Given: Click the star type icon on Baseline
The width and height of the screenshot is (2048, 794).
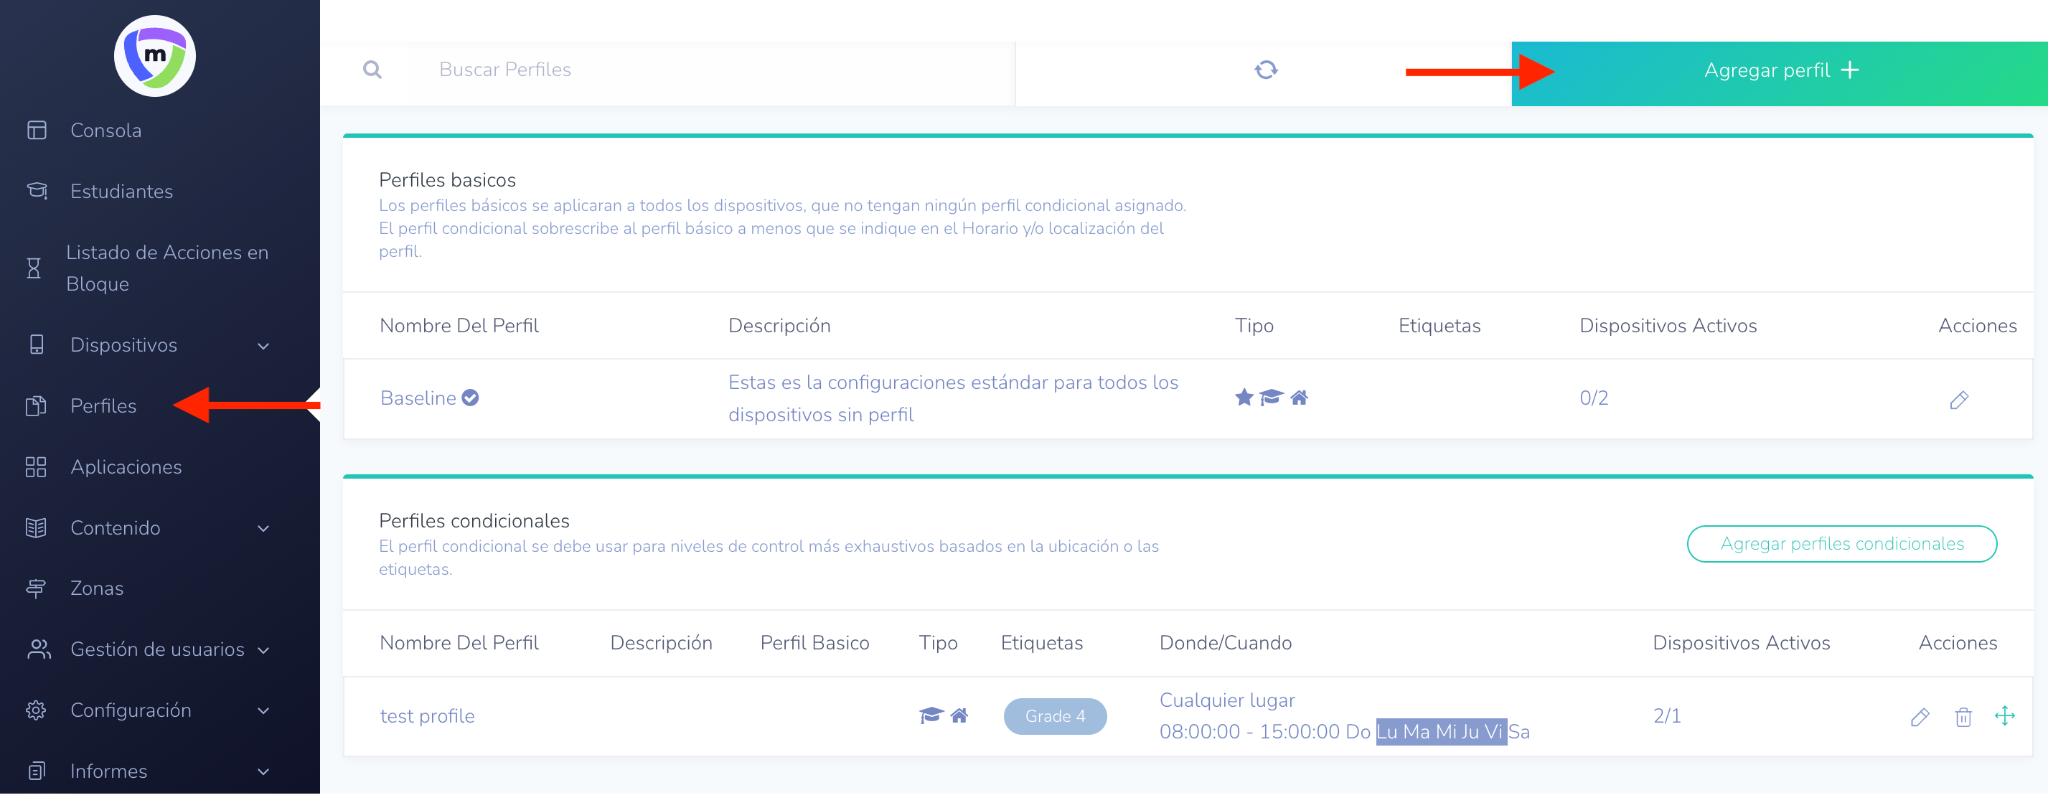Looking at the screenshot, I should [1244, 398].
